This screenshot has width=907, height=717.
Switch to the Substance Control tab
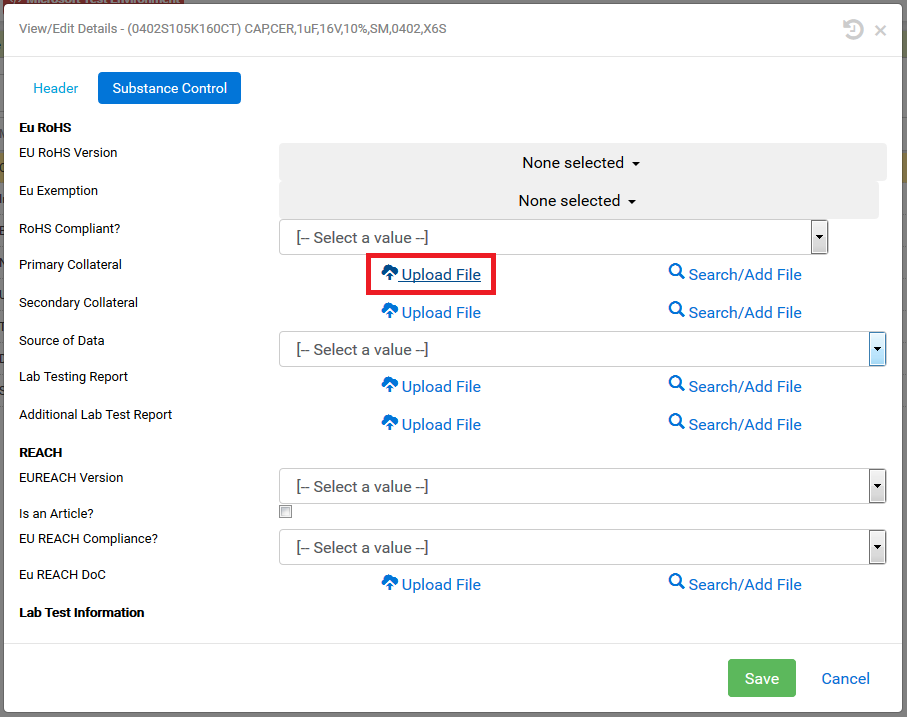(x=169, y=88)
